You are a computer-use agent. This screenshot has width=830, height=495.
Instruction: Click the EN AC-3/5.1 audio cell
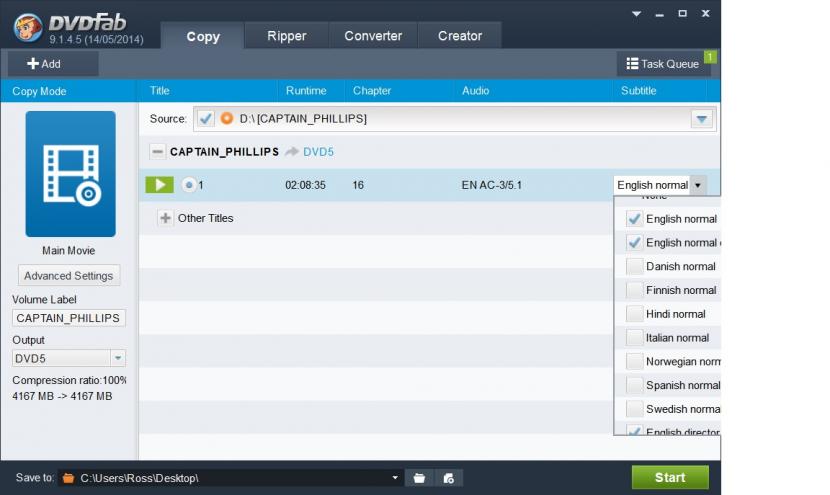[491, 185]
